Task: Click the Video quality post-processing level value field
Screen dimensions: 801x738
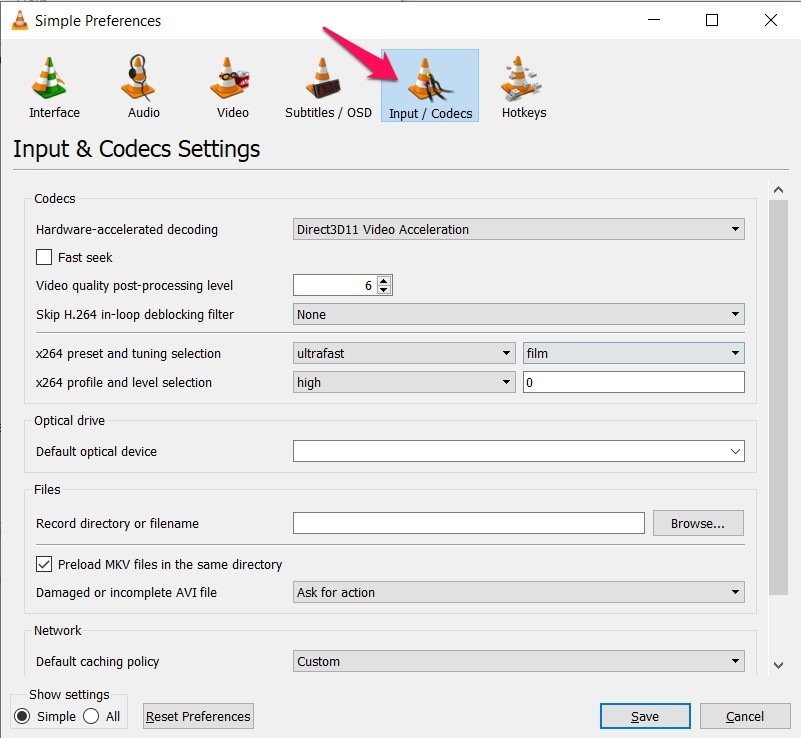Action: 335,285
